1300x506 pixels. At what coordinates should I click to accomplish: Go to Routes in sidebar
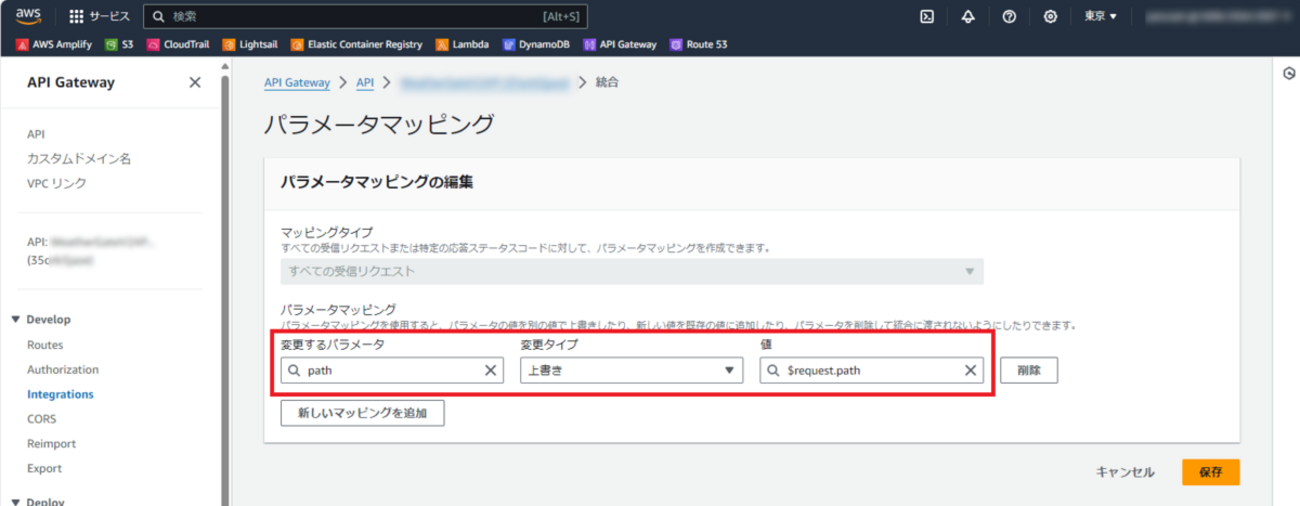(x=45, y=345)
